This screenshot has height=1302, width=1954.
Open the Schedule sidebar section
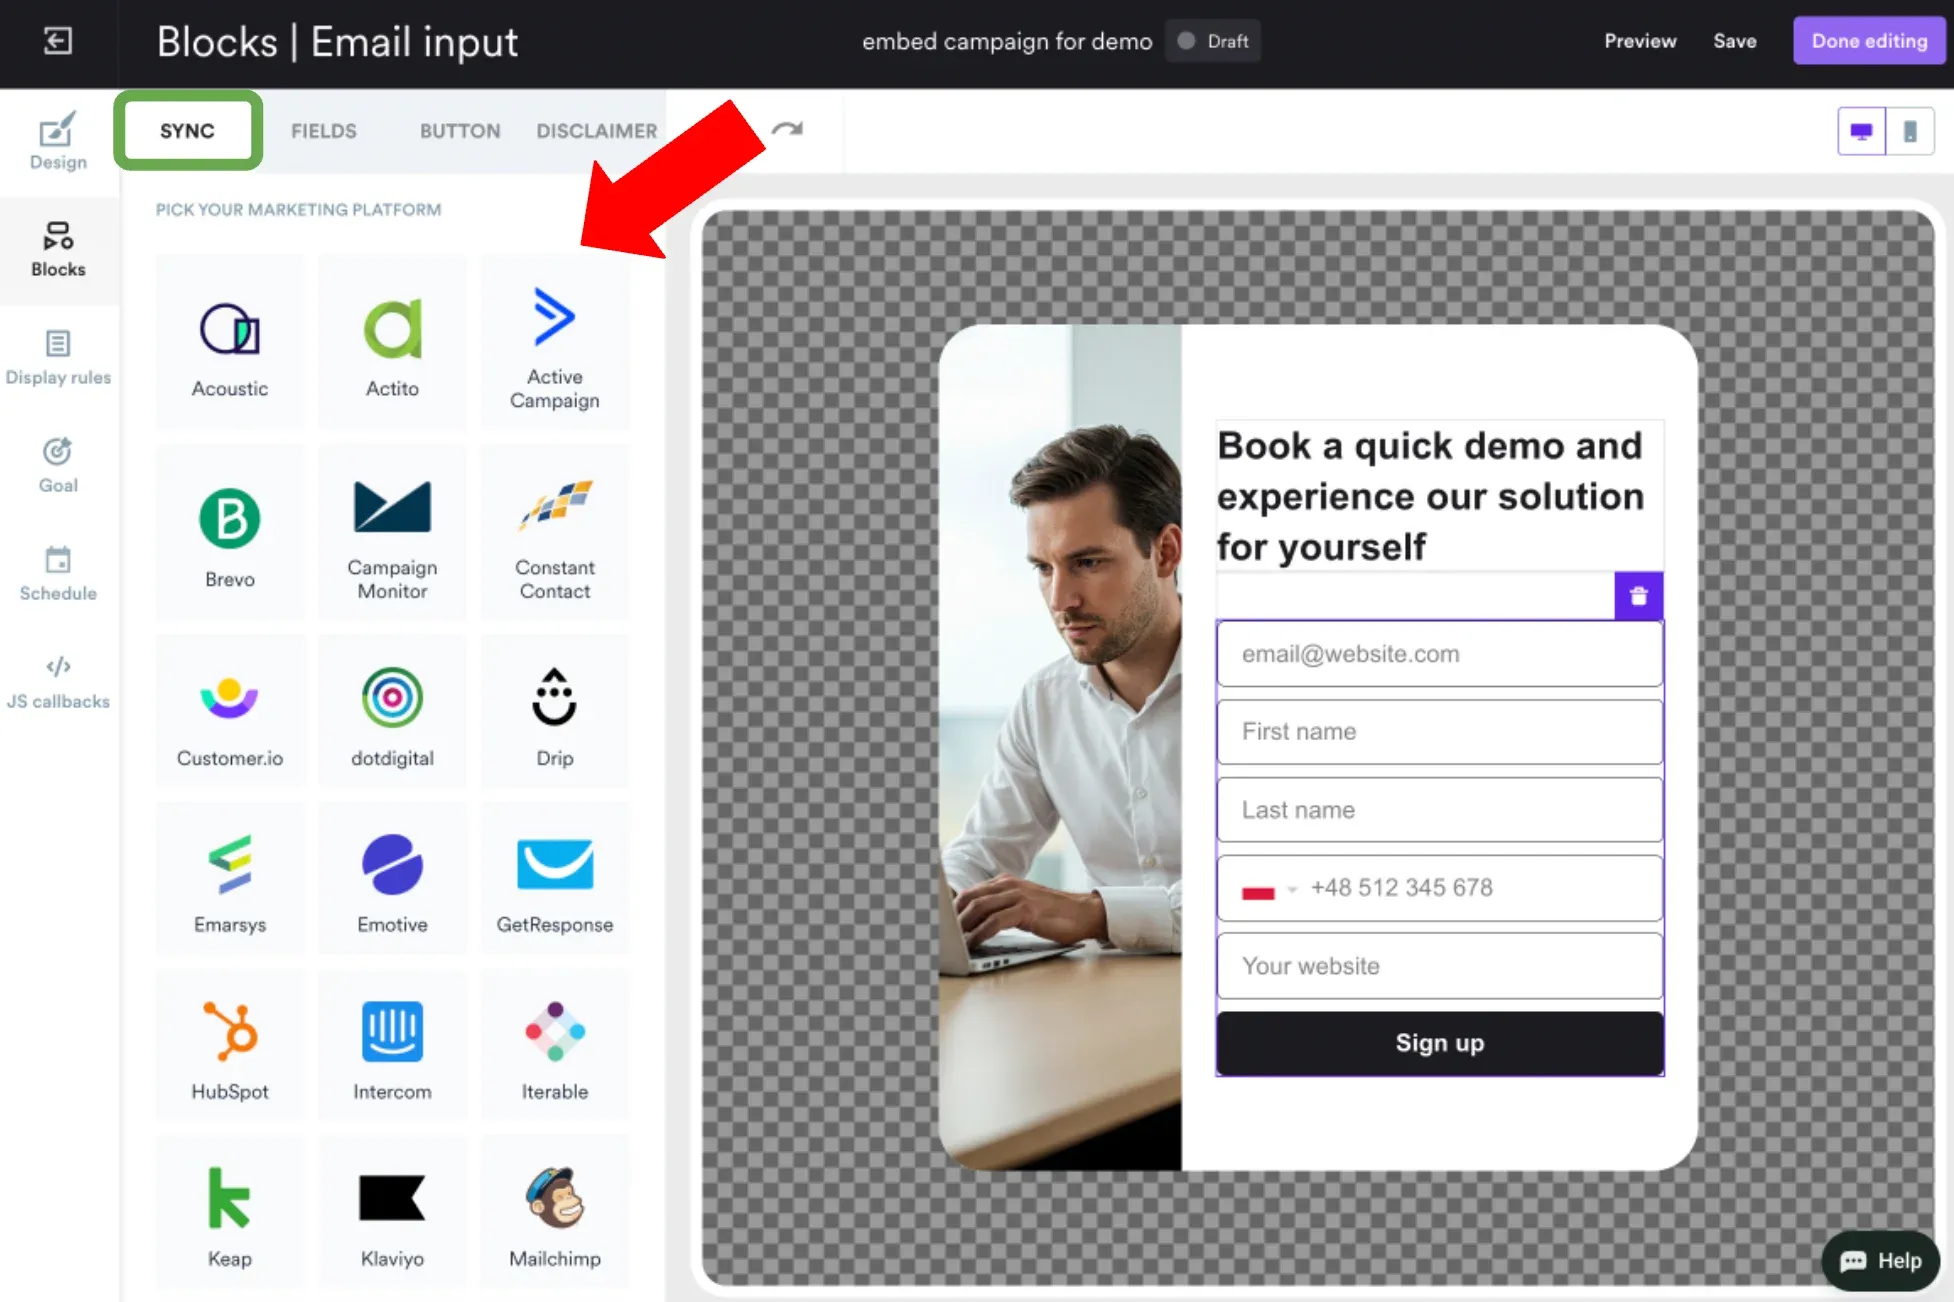(58, 574)
